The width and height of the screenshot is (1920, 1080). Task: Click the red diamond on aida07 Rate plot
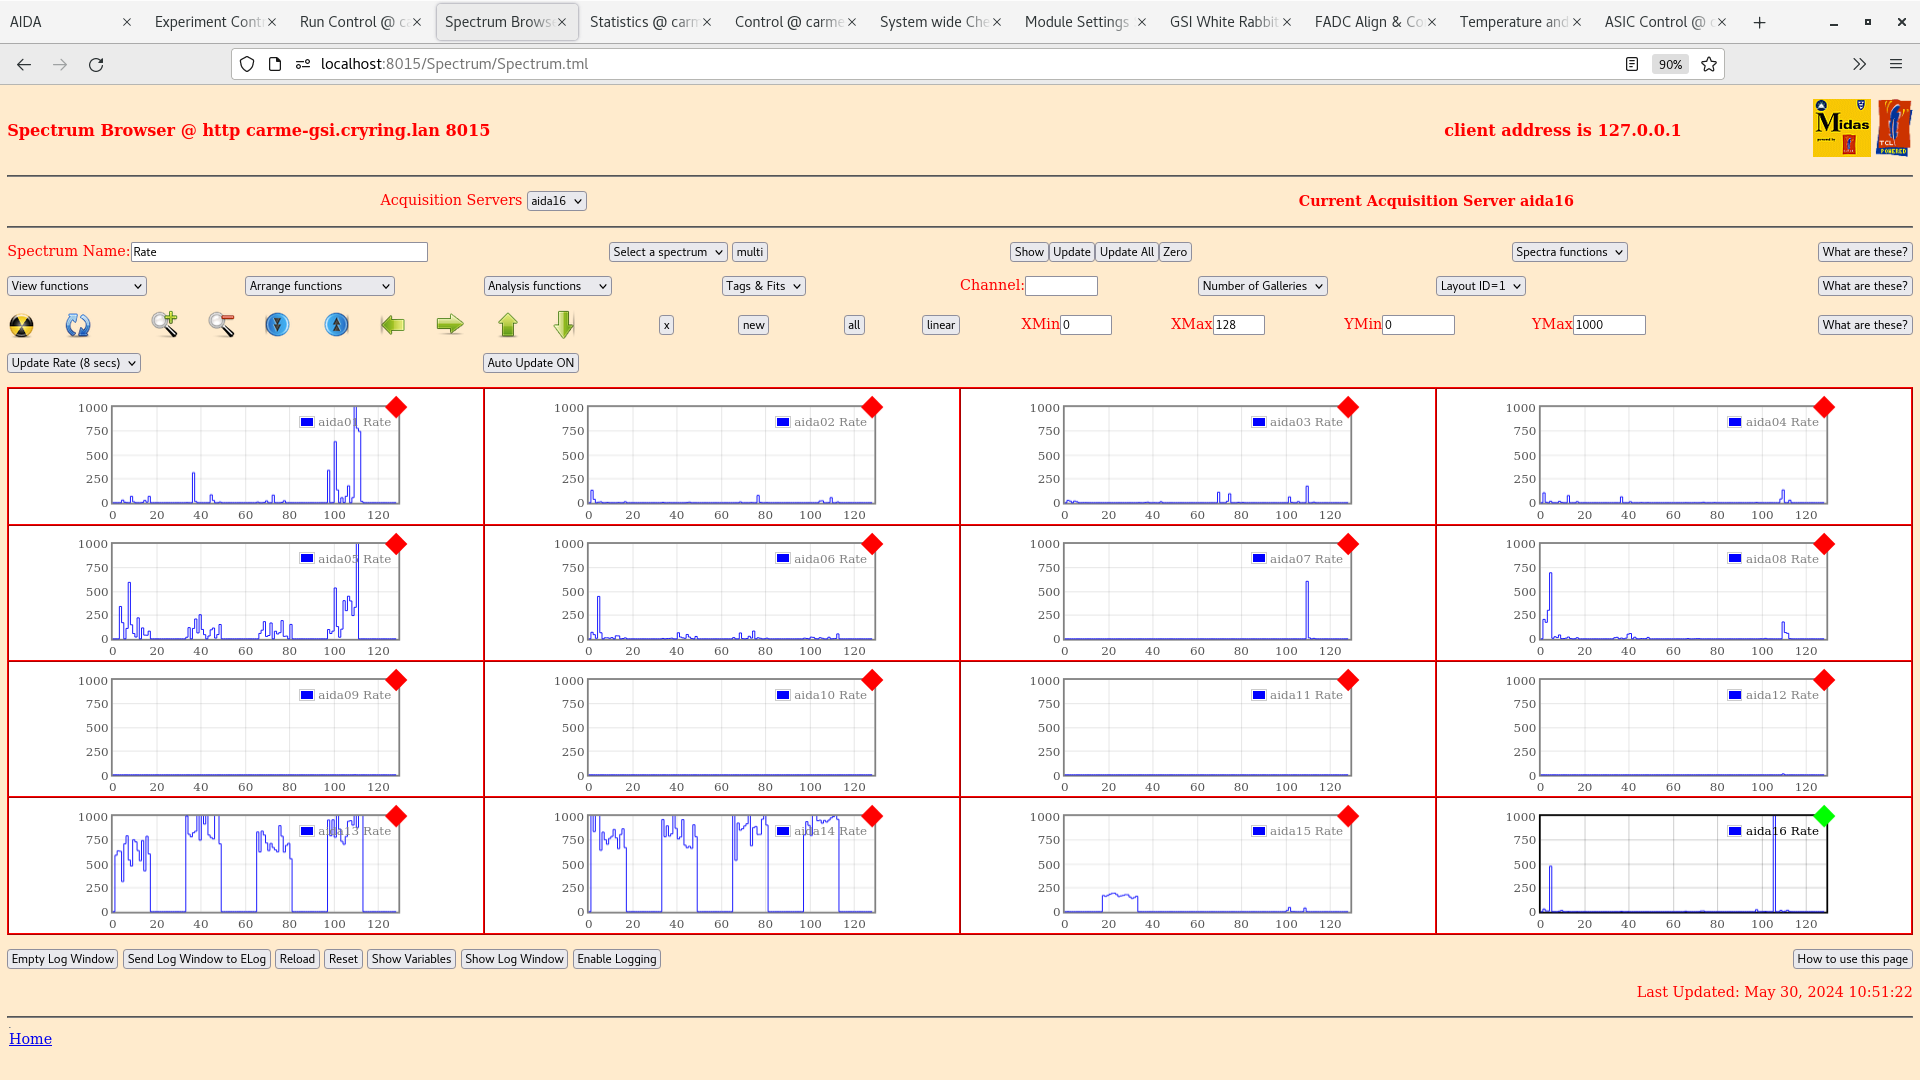pos(1348,544)
